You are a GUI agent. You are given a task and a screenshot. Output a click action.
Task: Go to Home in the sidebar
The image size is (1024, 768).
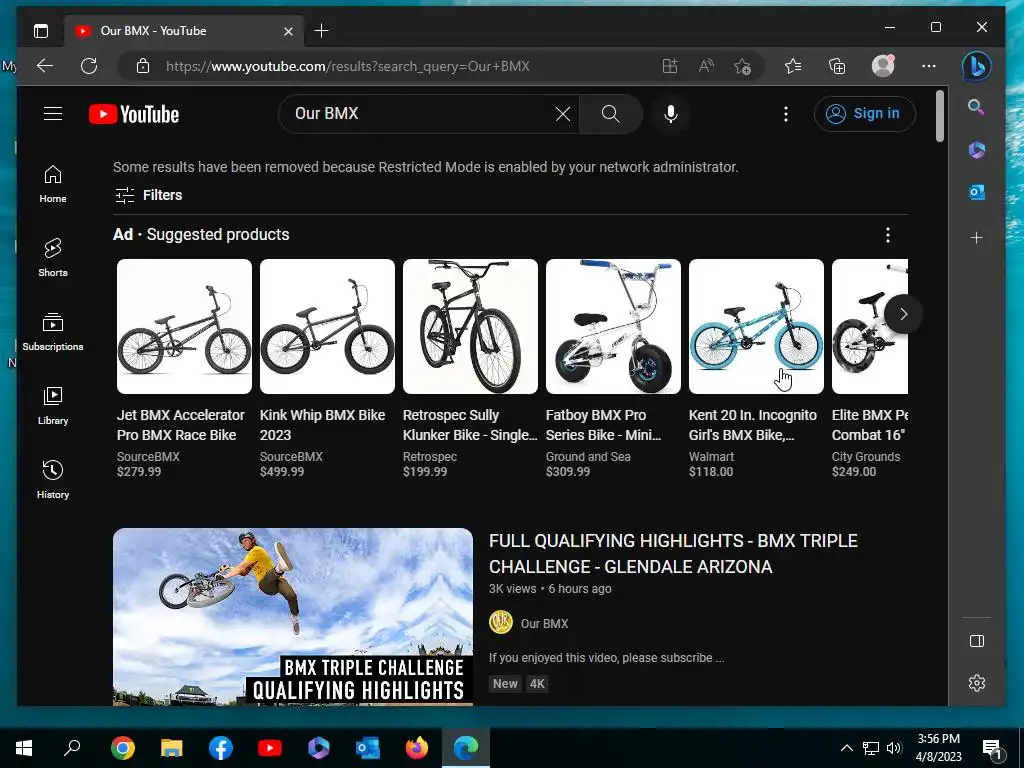coord(53,184)
